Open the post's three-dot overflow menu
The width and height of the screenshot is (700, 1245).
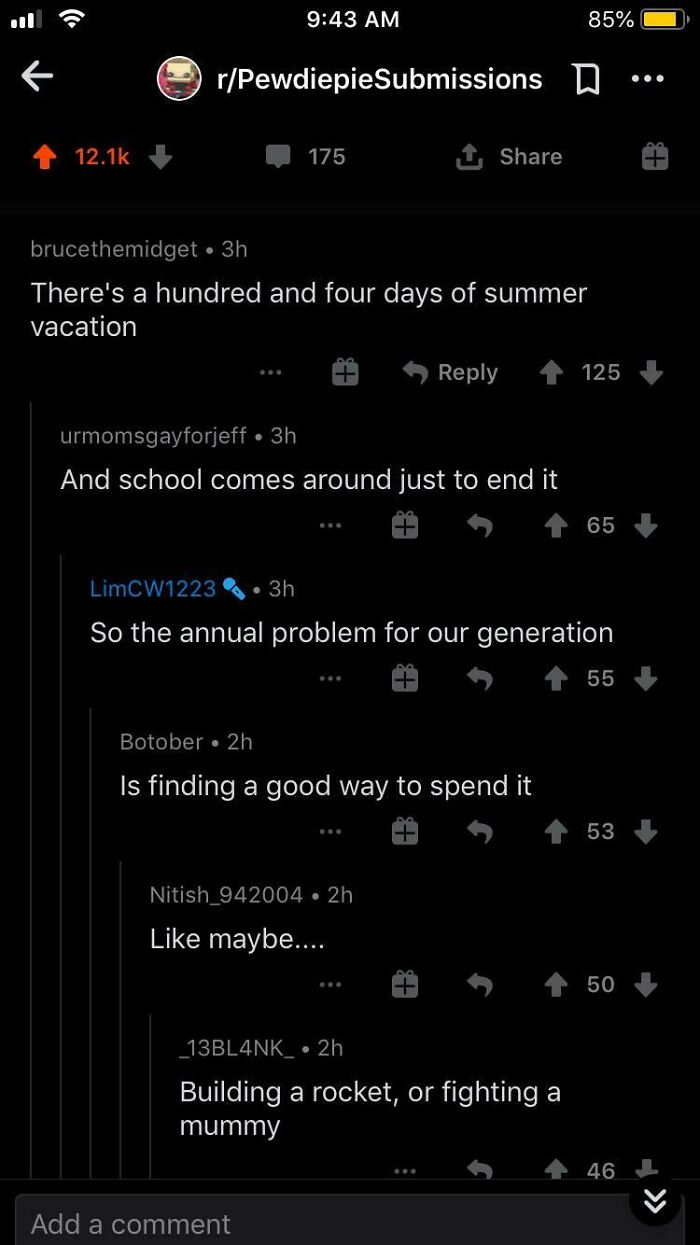point(647,79)
